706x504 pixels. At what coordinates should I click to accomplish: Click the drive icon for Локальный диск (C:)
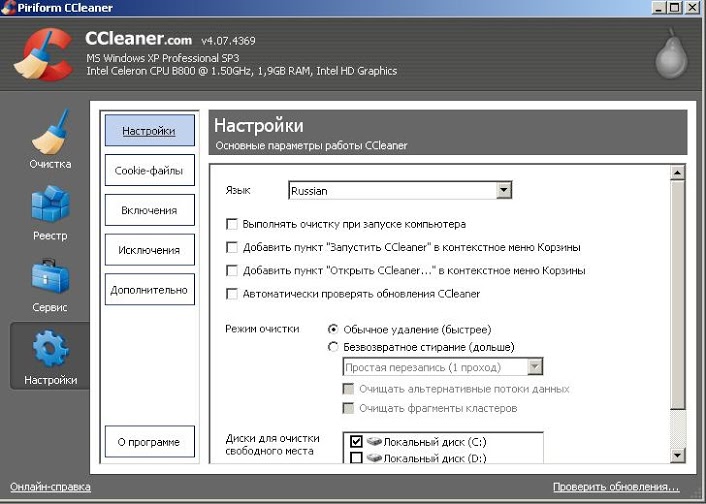pos(374,442)
